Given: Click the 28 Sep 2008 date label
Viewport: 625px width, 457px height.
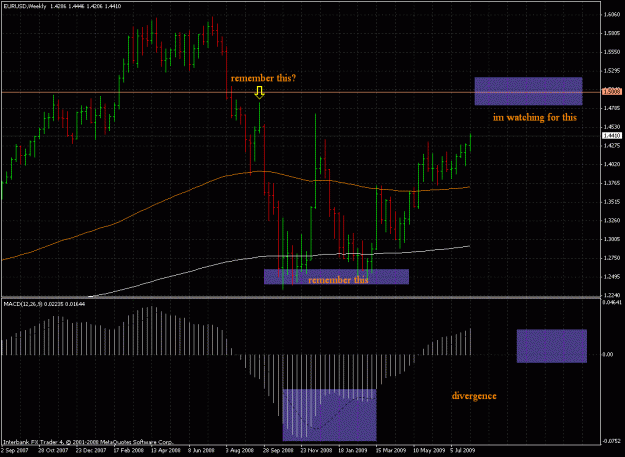Looking at the screenshot, I should 276,451.
